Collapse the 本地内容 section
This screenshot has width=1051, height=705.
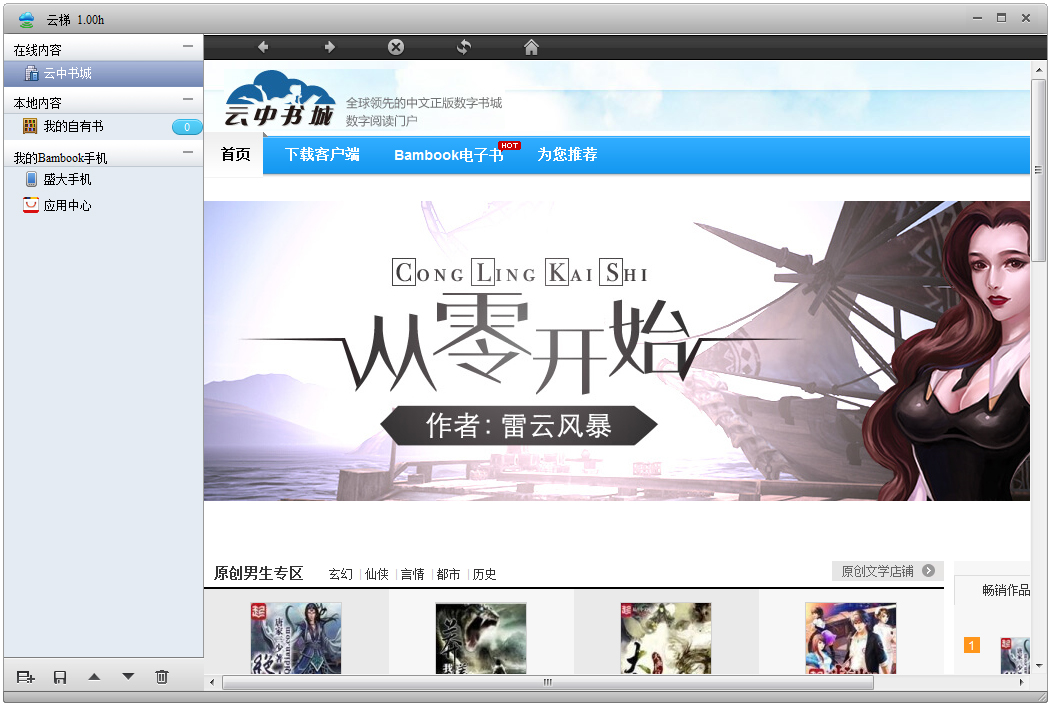click(x=186, y=99)
